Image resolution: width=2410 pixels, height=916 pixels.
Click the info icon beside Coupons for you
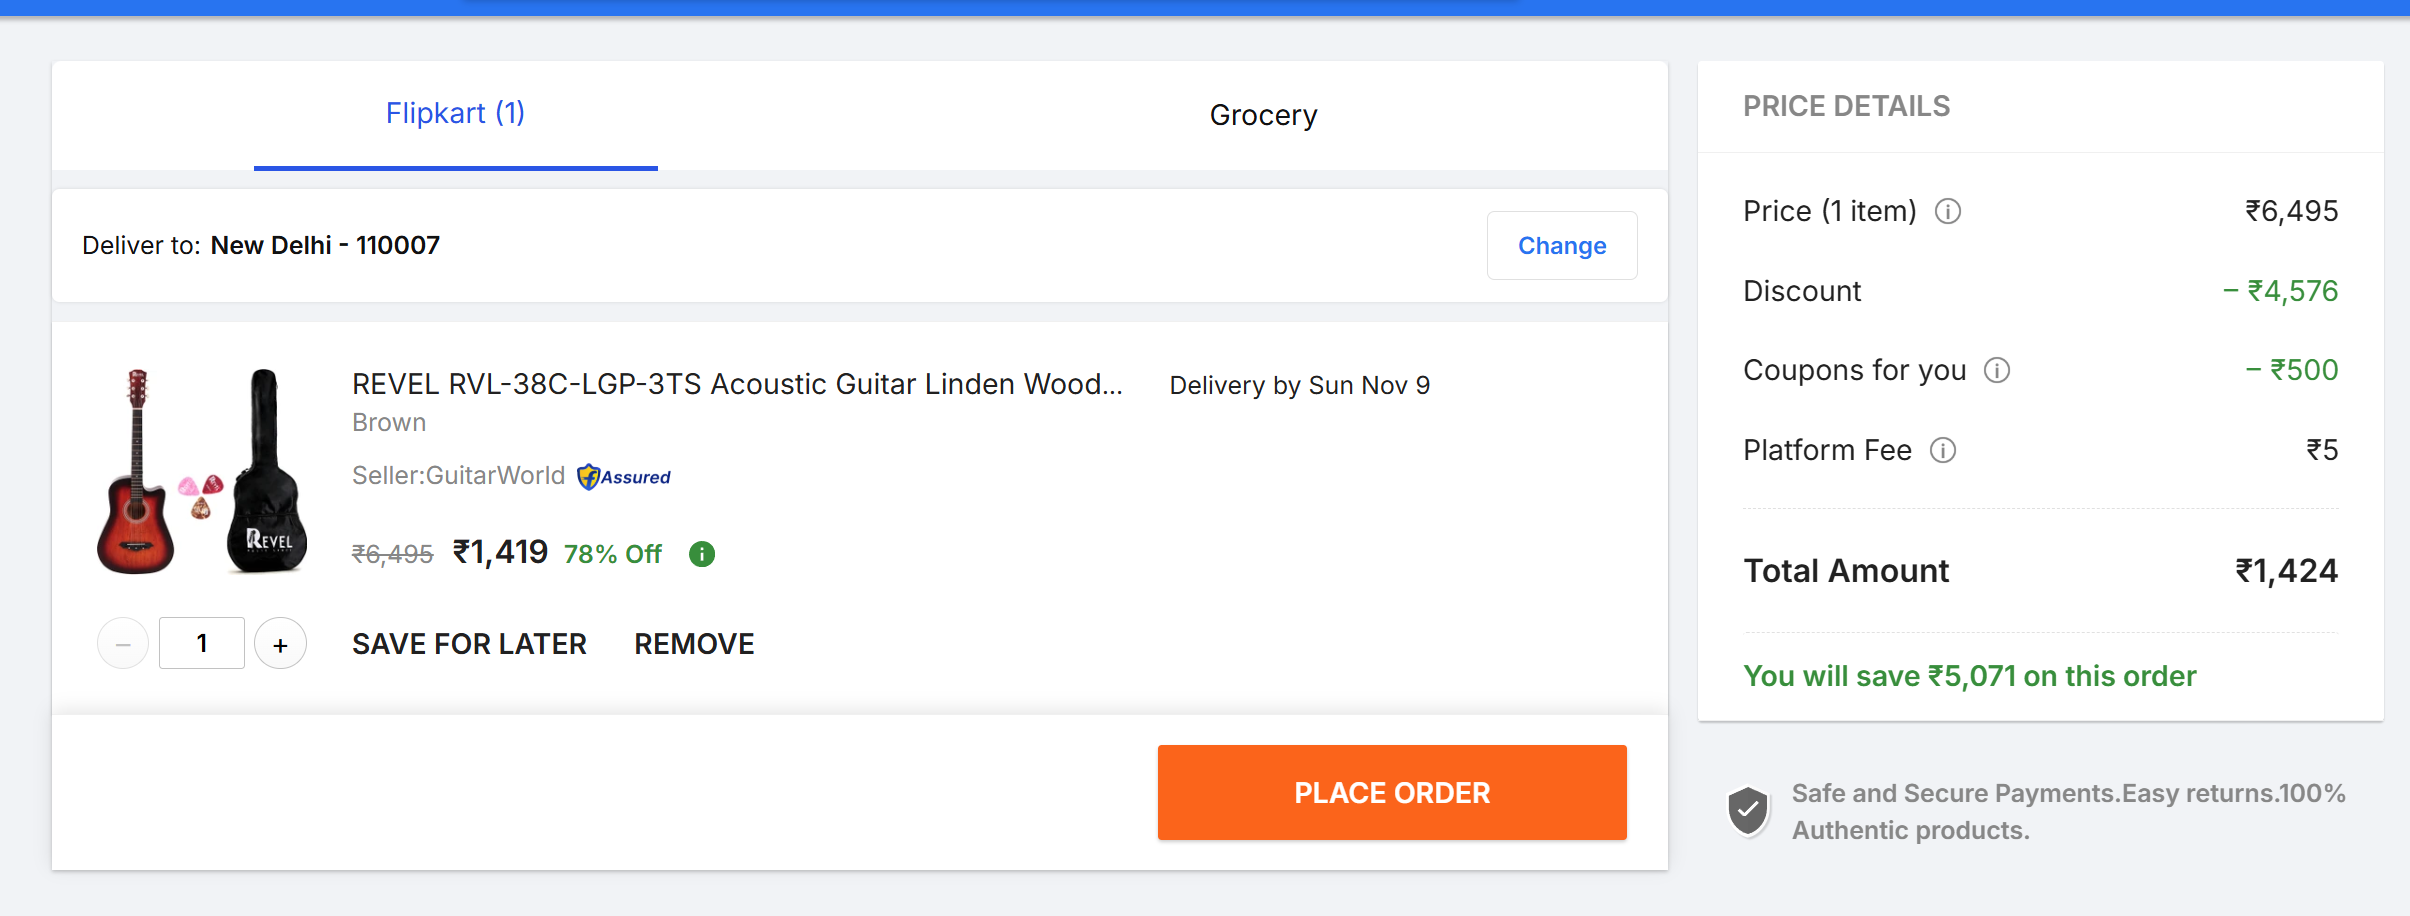(x=1996, y=370)
